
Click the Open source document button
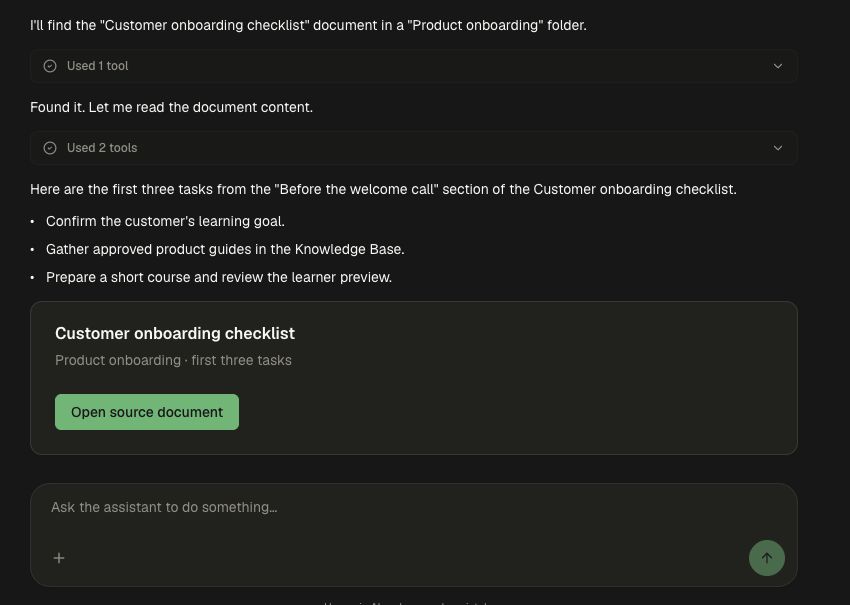[x=147, y=412]
